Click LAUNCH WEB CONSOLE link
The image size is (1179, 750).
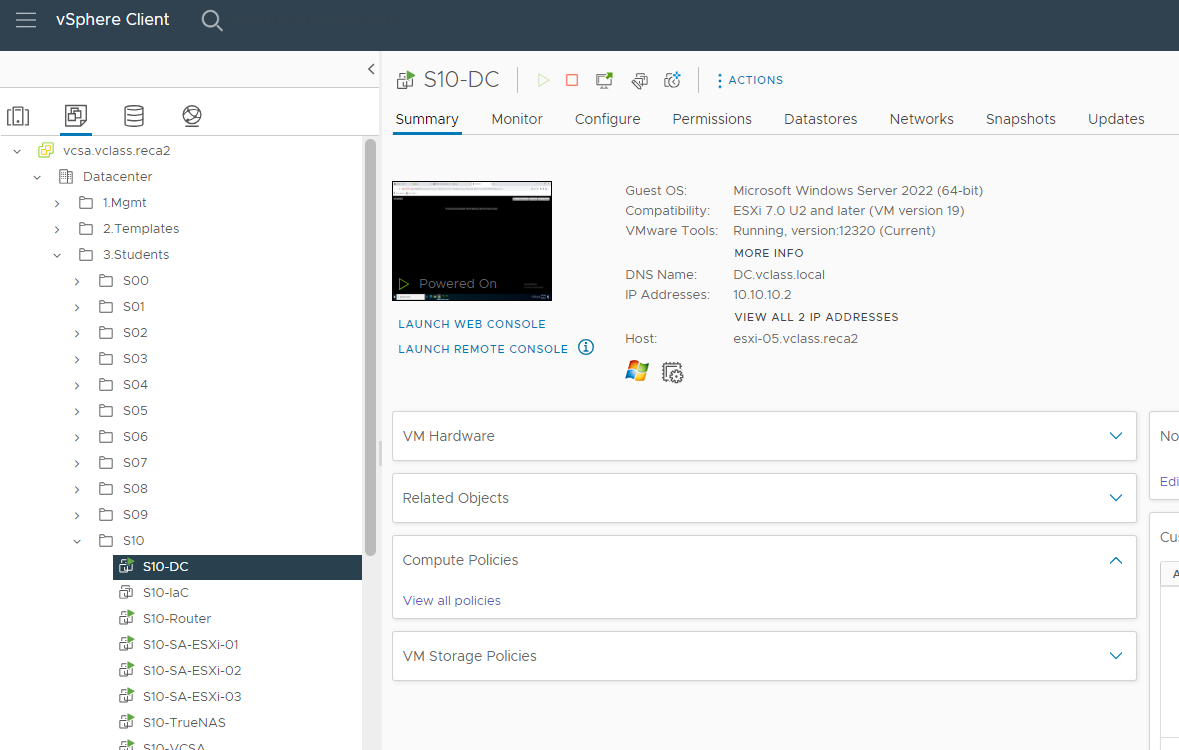[x=471, y=324]
